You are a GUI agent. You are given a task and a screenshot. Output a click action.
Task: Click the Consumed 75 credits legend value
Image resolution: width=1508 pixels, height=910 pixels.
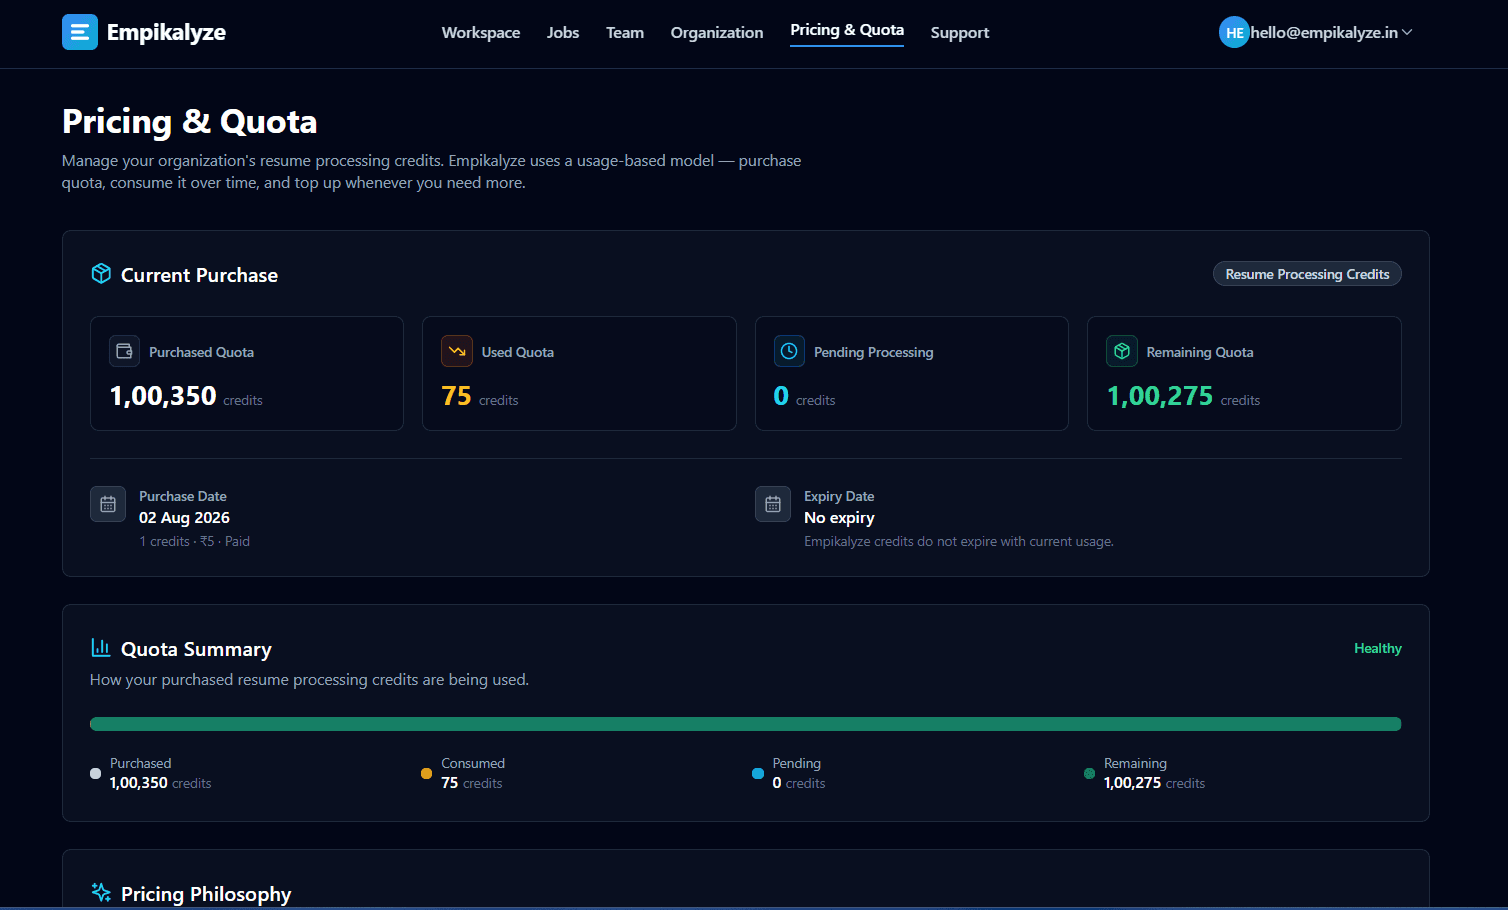pos(472,783)
